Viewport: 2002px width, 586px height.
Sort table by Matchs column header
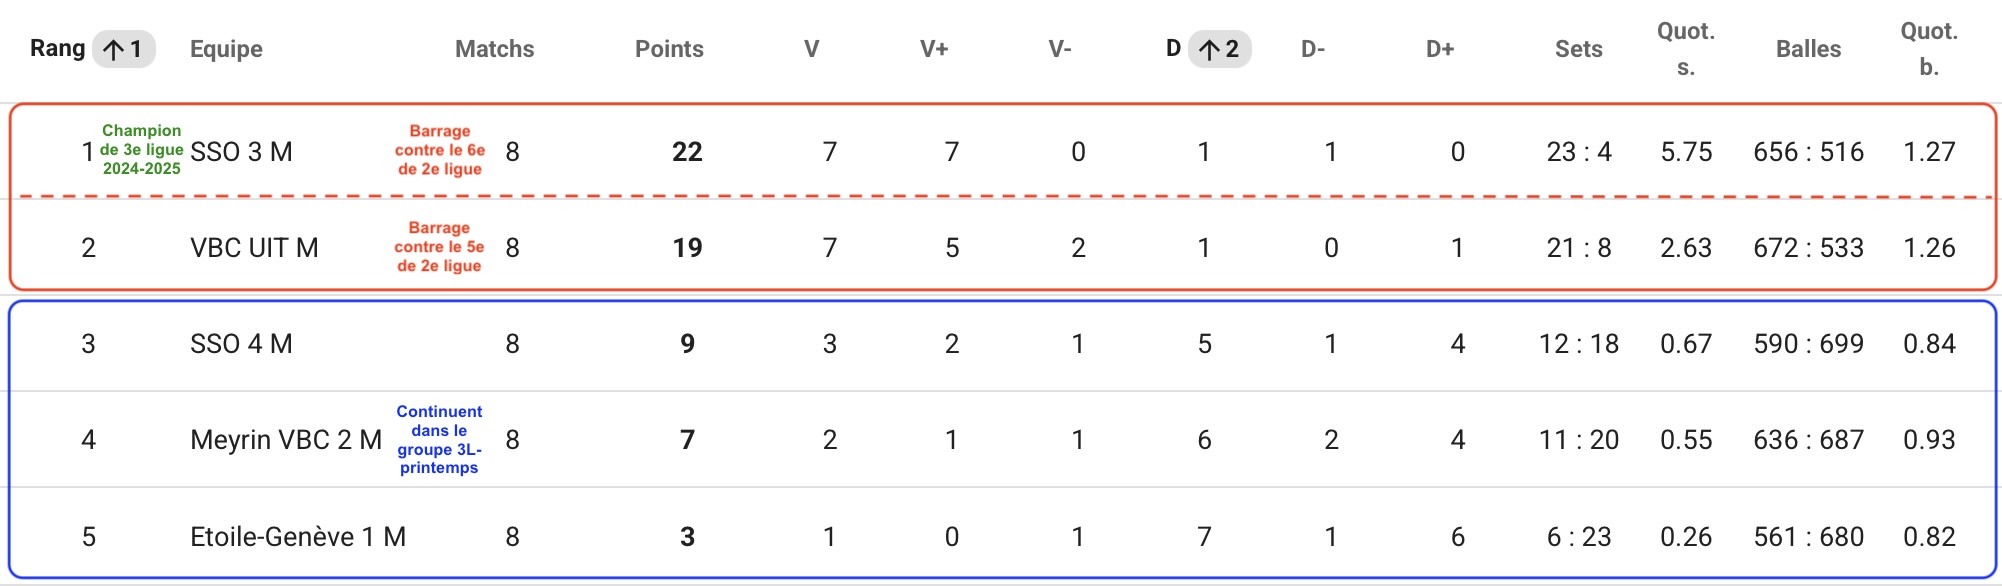[x=495, y=49]
